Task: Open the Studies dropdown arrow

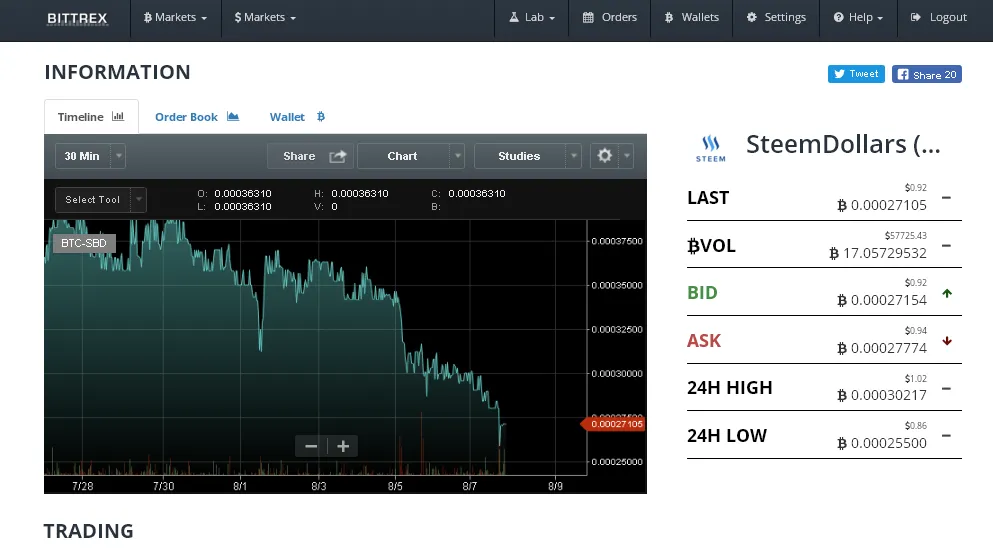Action: point(573,156)
